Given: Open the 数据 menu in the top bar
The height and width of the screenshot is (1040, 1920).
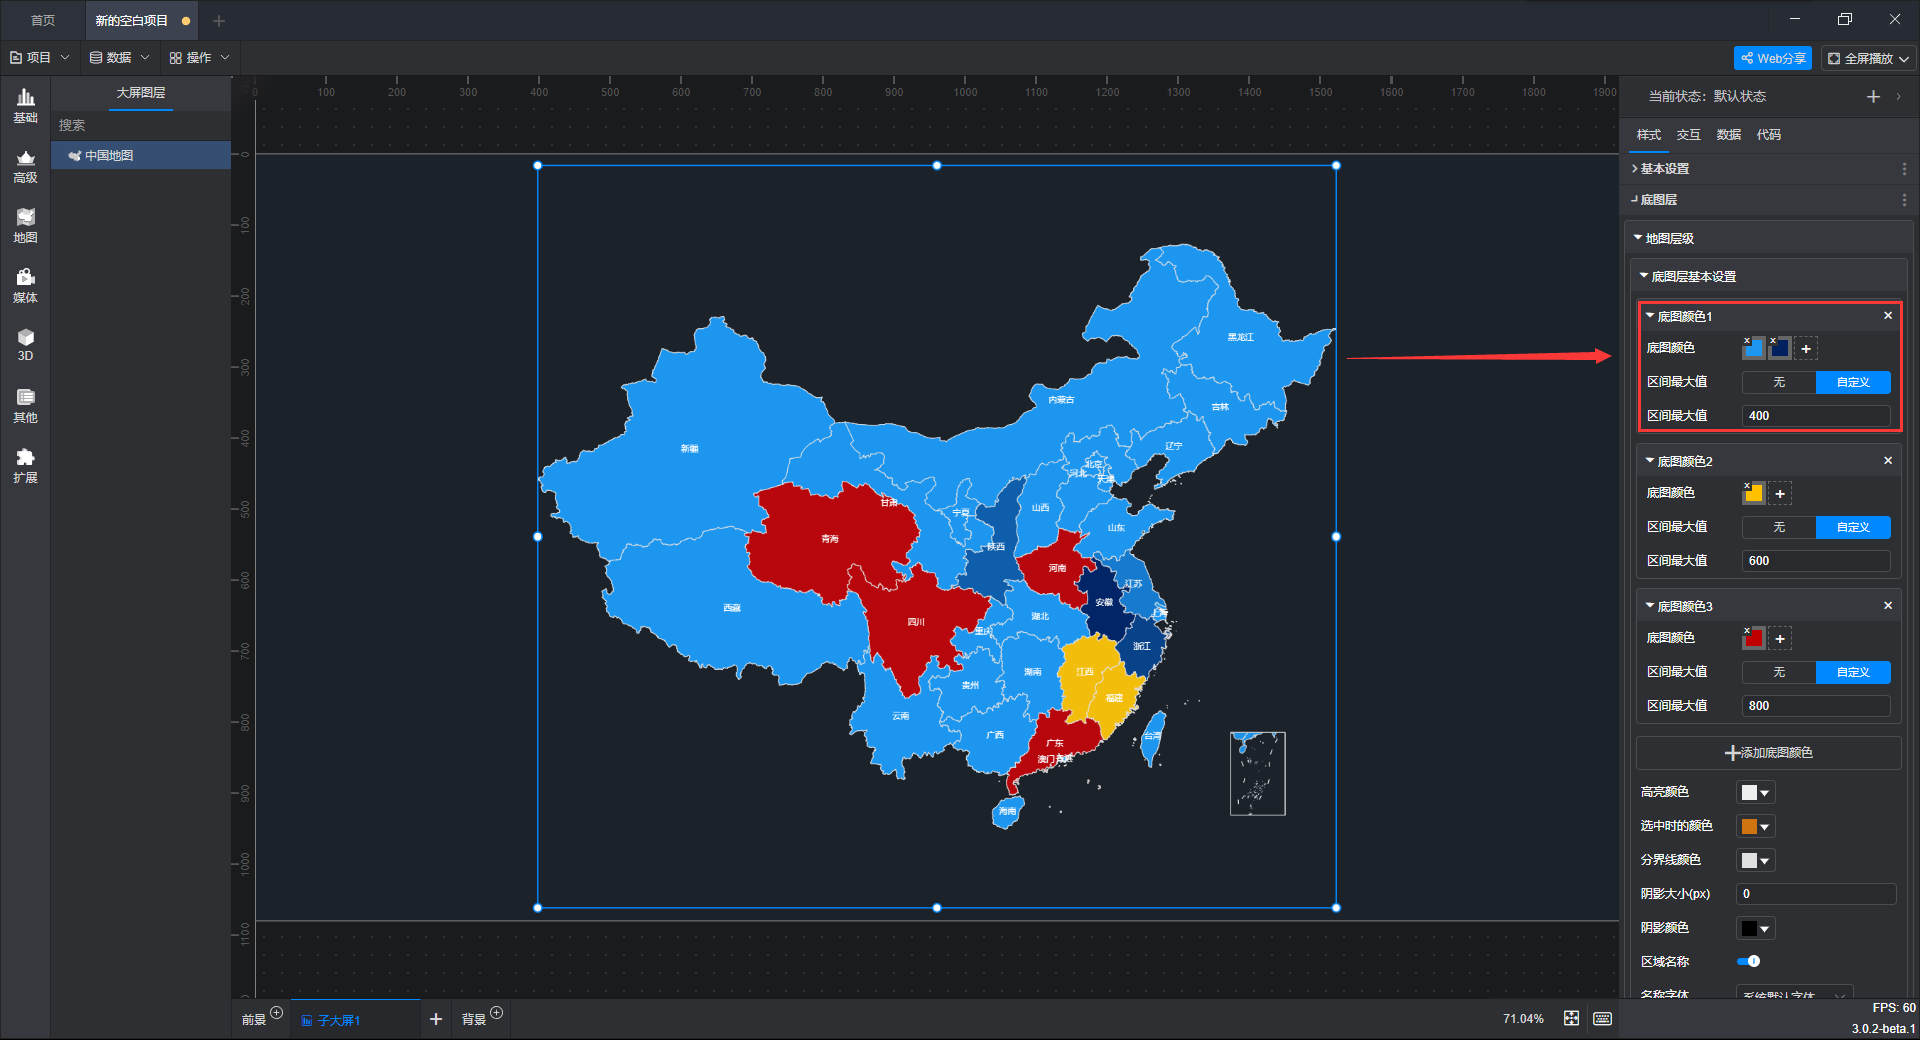Looking at the screenshot, I should 119,57.
